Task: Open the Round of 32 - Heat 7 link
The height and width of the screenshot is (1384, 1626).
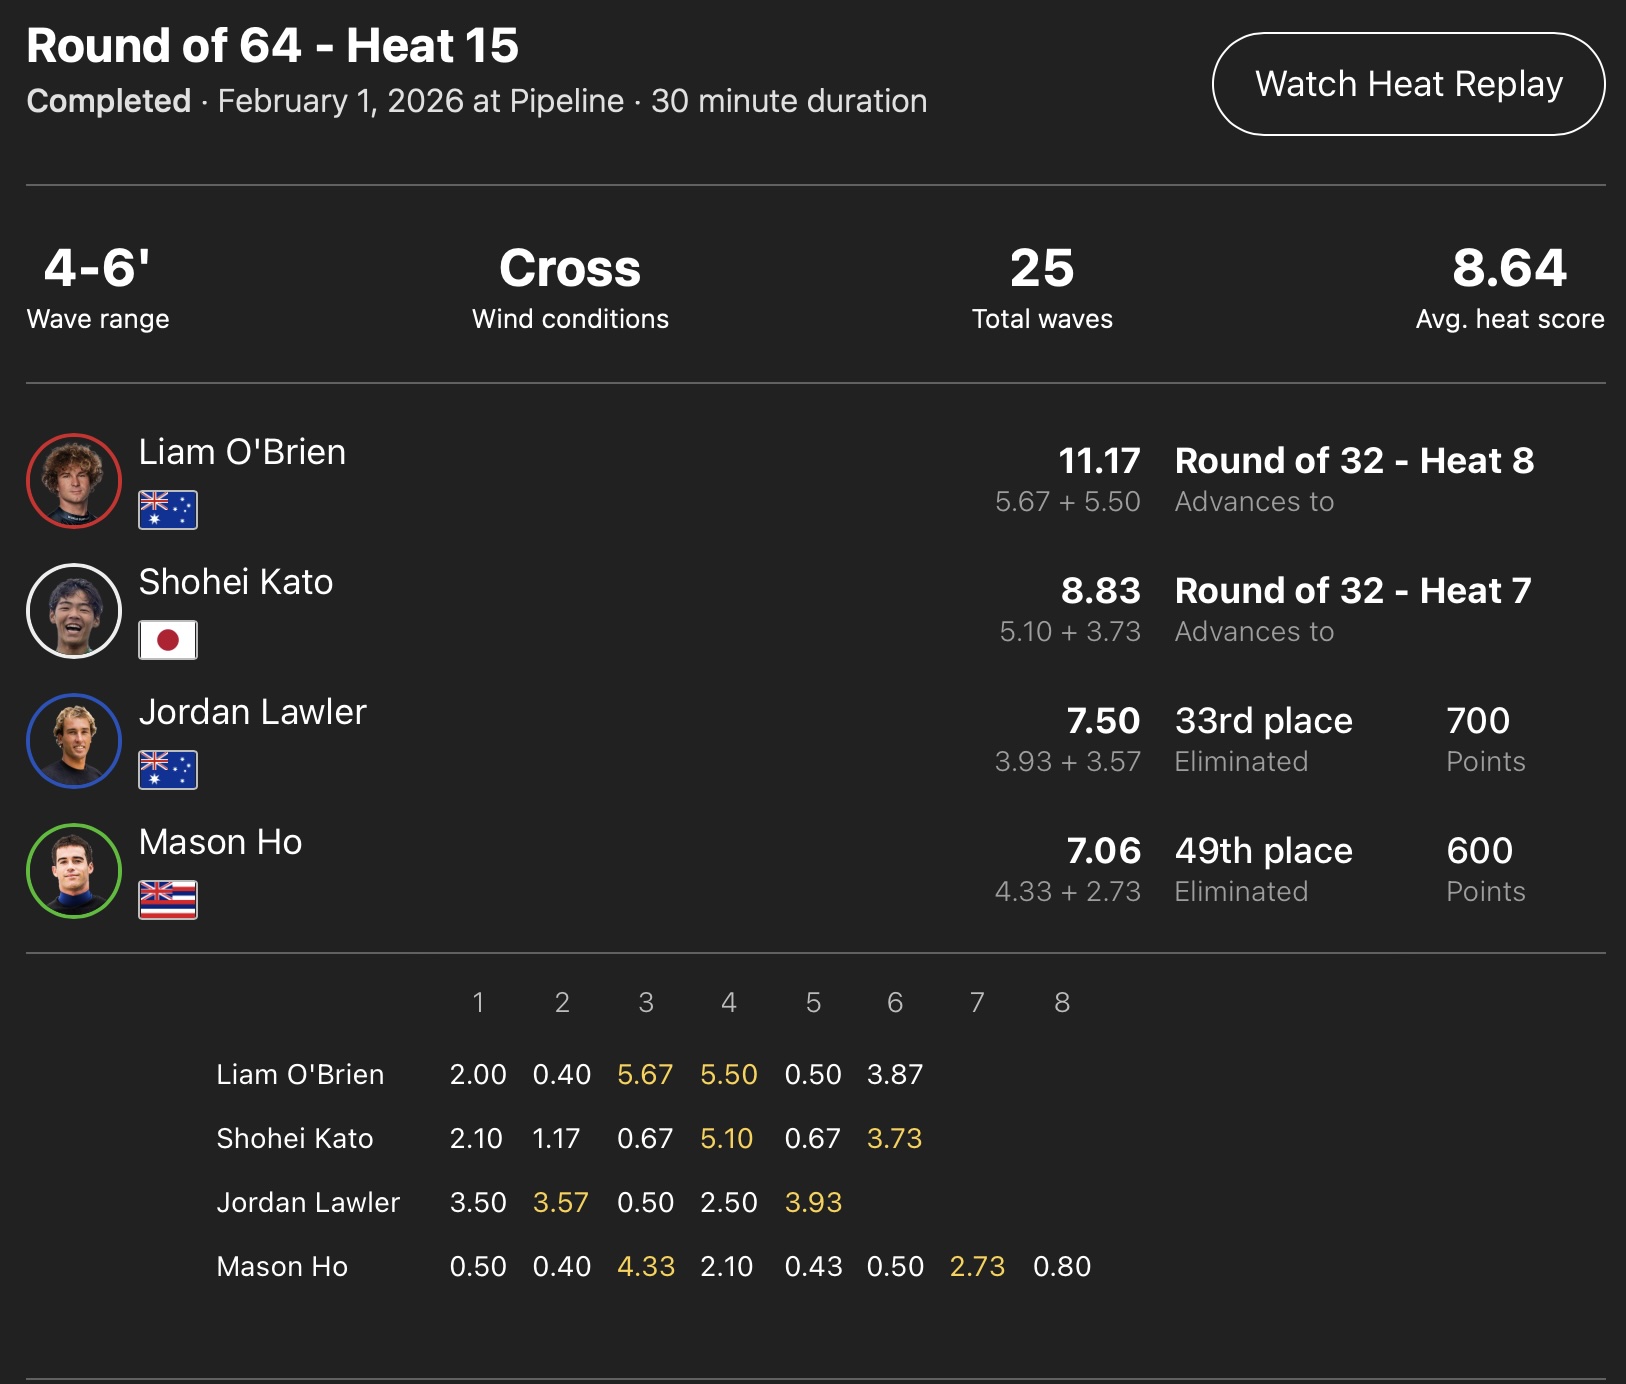Action: (1352, 591)
